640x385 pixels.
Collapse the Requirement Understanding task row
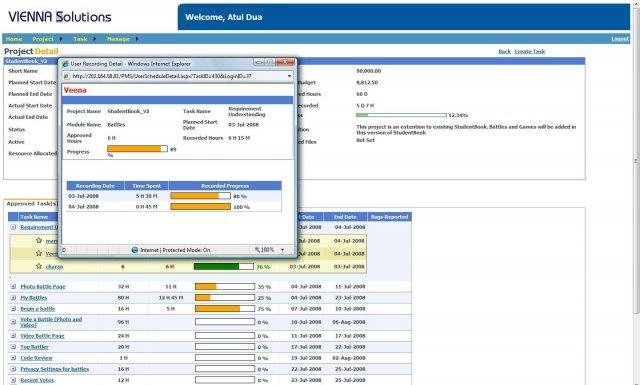tap(13, 227)
